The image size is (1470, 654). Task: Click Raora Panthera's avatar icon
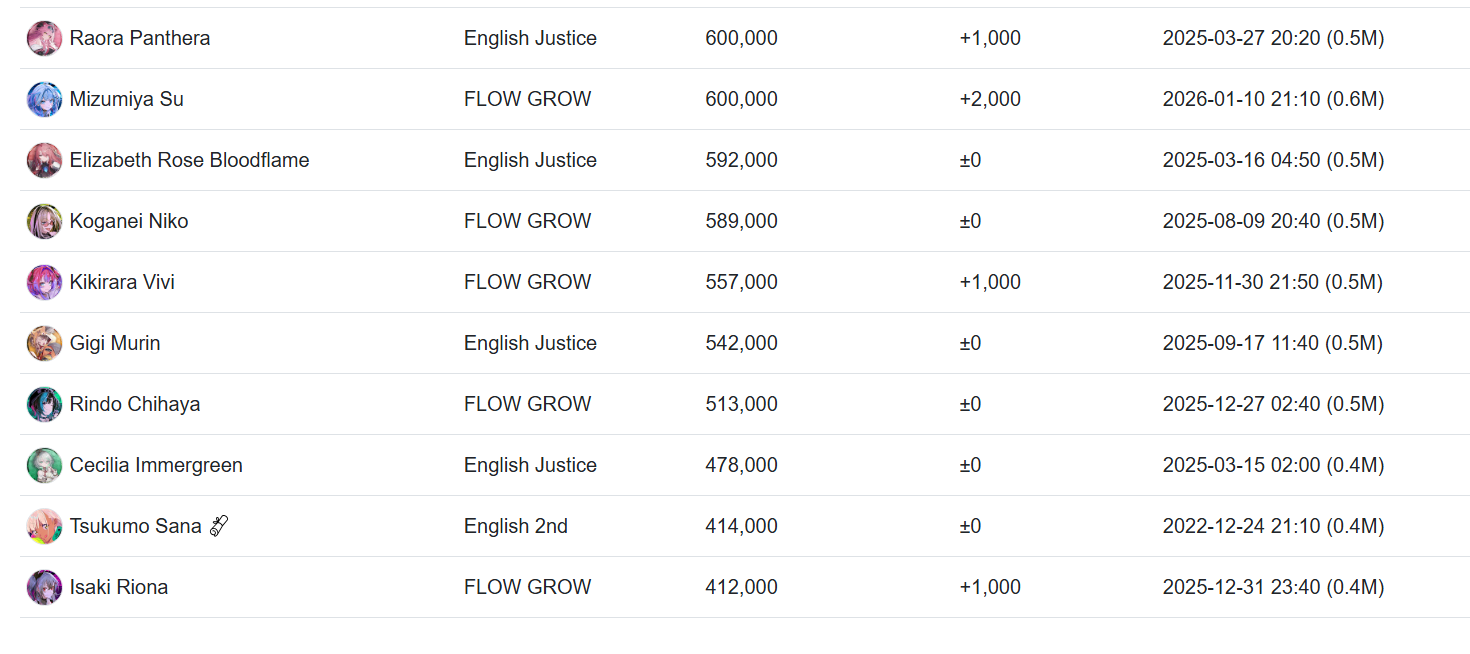[44, 39]
